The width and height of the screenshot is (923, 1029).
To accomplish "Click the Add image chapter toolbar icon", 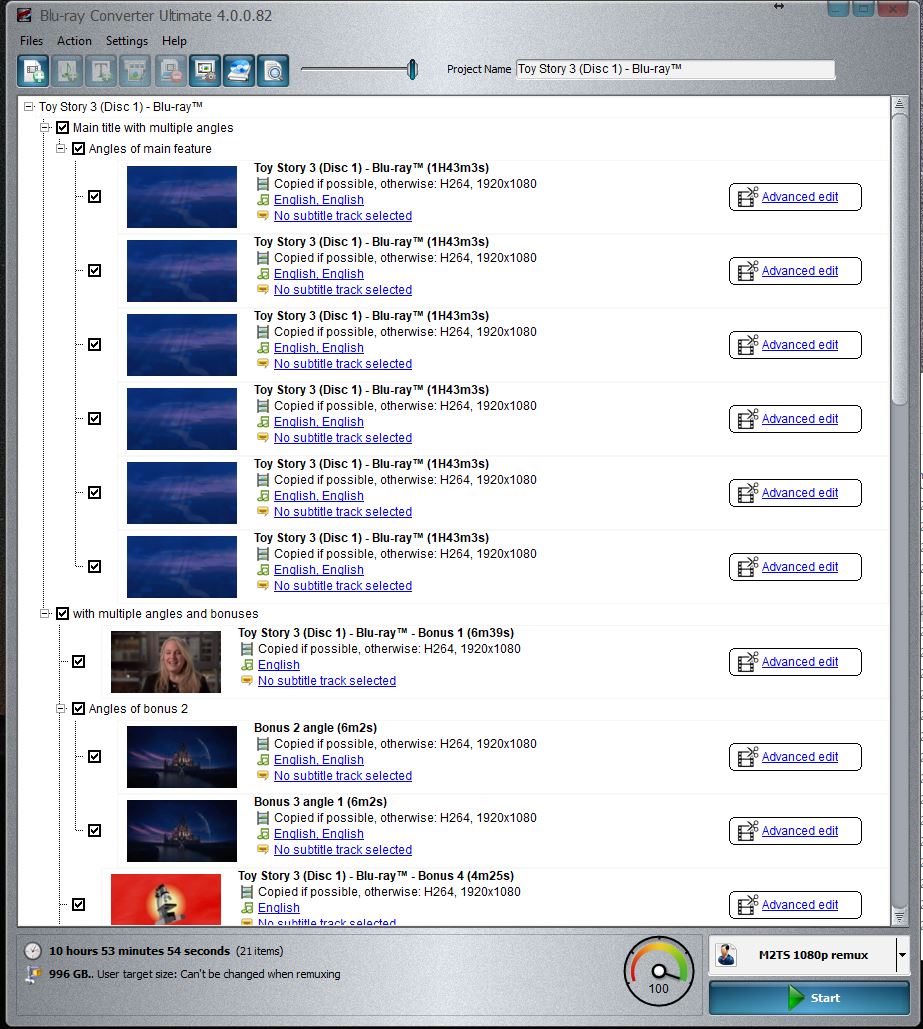I will (136, 70).
